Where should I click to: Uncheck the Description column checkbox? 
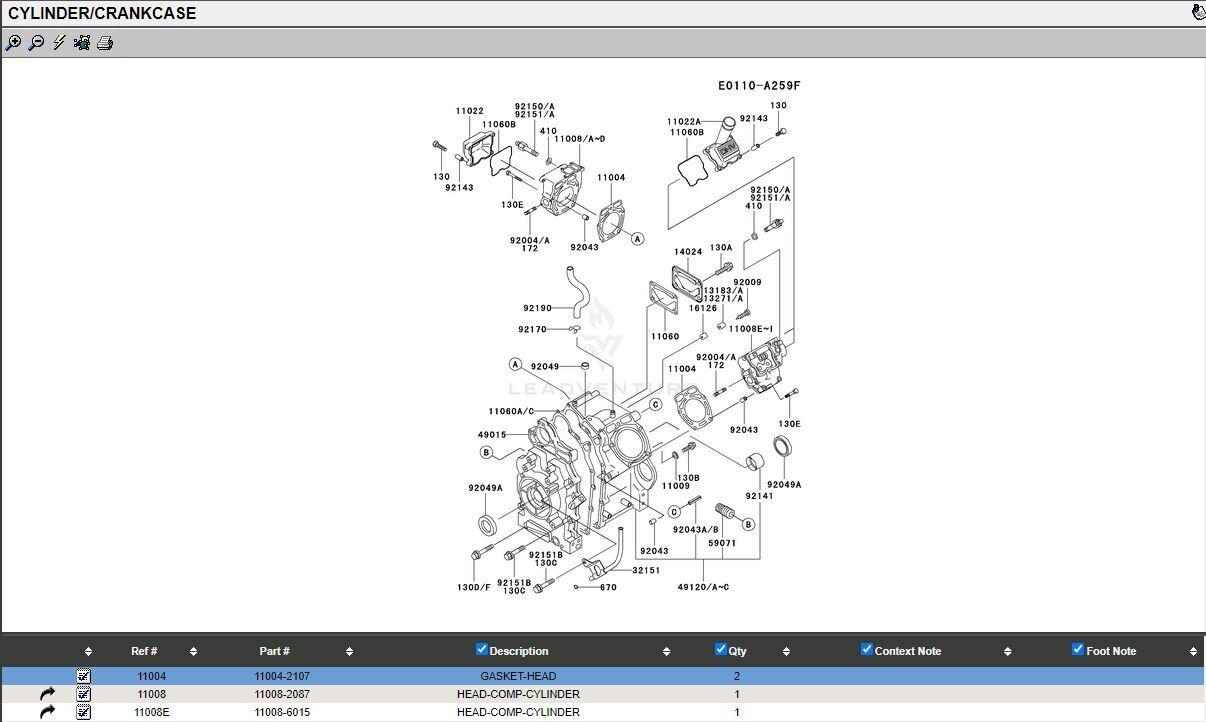pyautogui.click(x=482, y=650)
